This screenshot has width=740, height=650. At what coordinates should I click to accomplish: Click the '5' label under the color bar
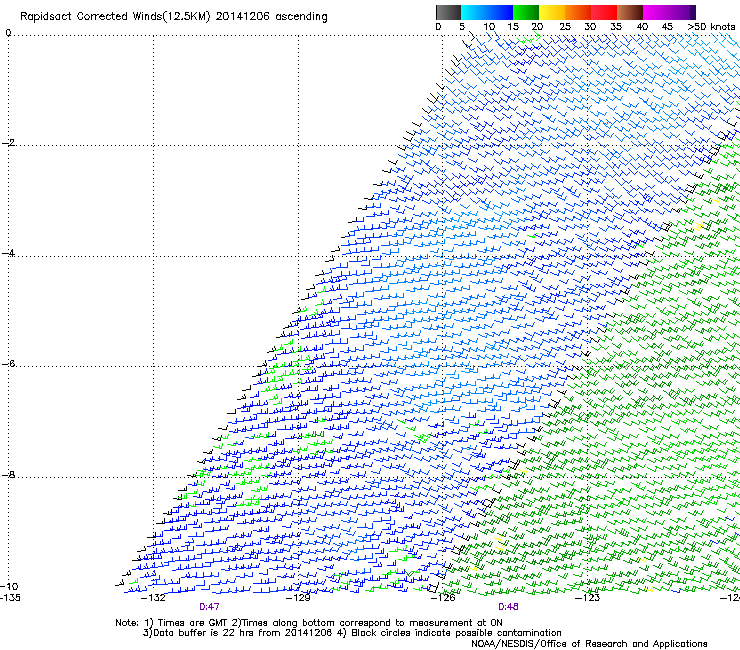(x=462, y=27)
